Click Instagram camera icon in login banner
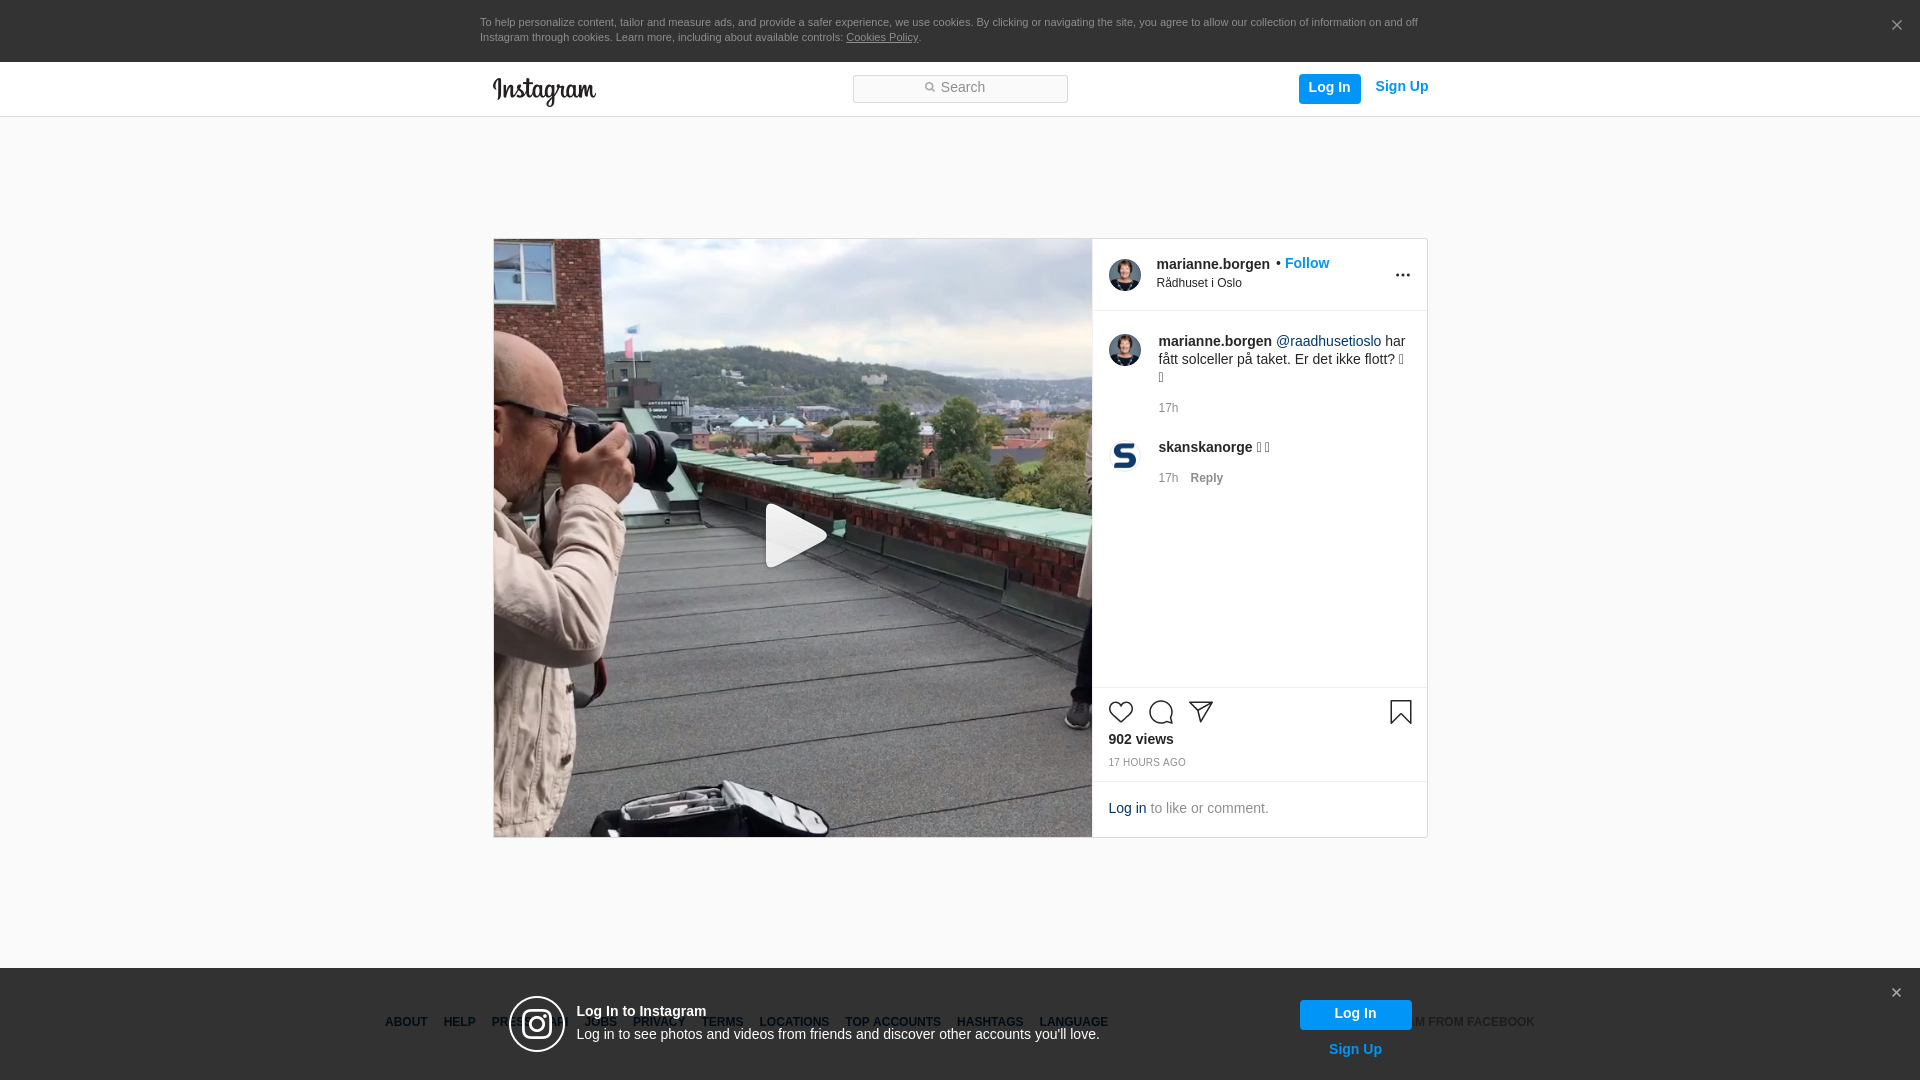The image size is (1920, 1080). coord(537,1024)
